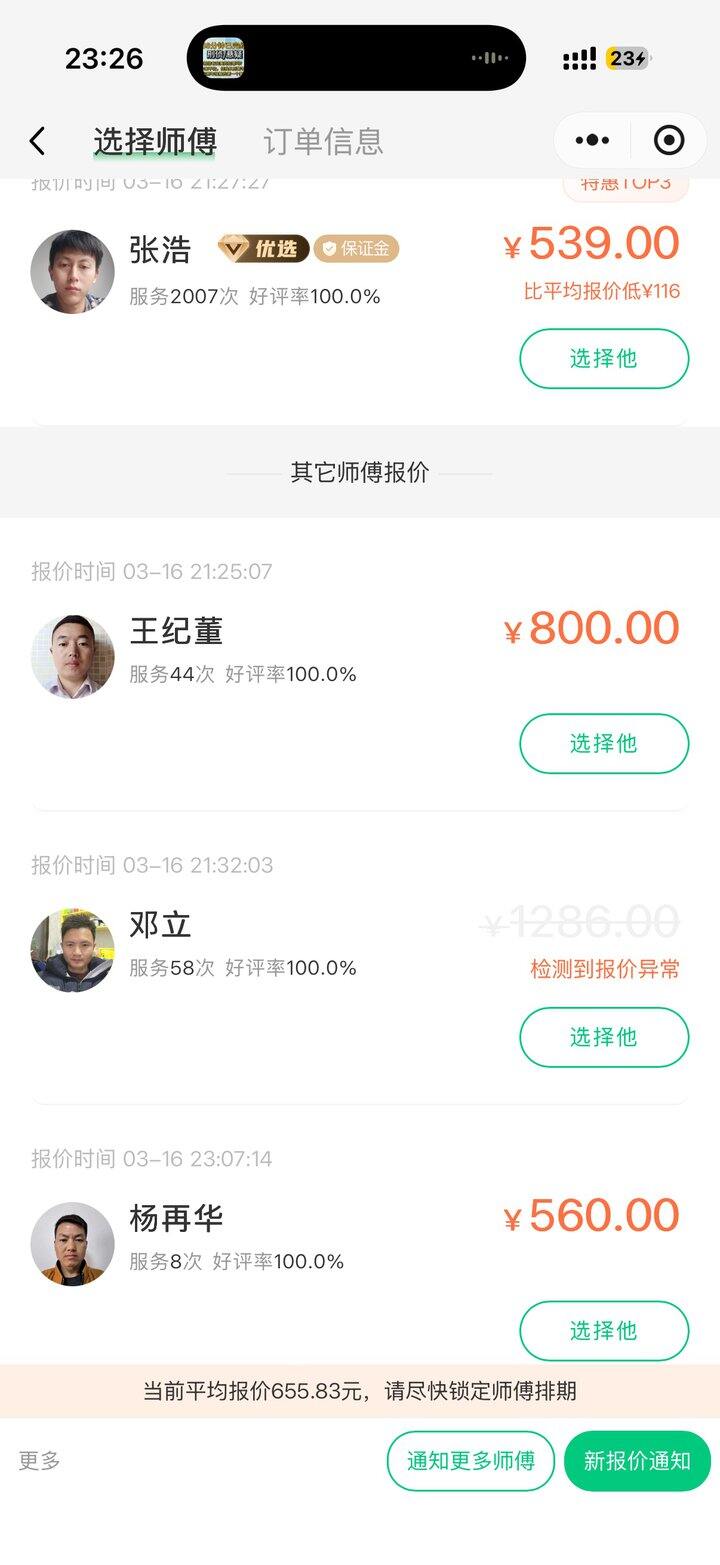The height and width of the screenshot is (1565, 720).
Task: Choose 王纪董 with the 选择他 button
Action: coord(604,743)
